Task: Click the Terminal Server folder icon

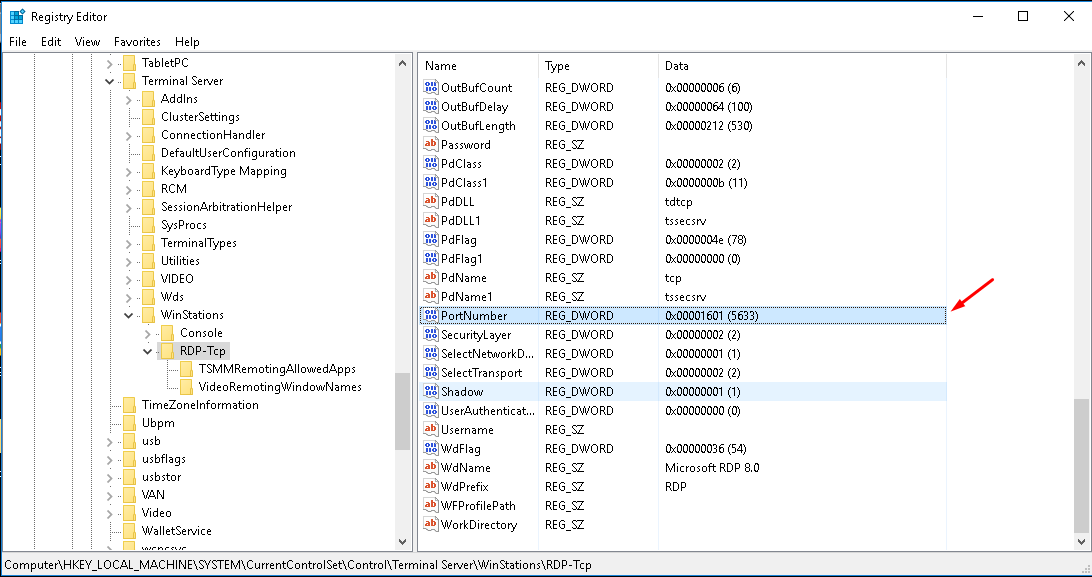Action: pyautogui.click(x=130, y=81)
